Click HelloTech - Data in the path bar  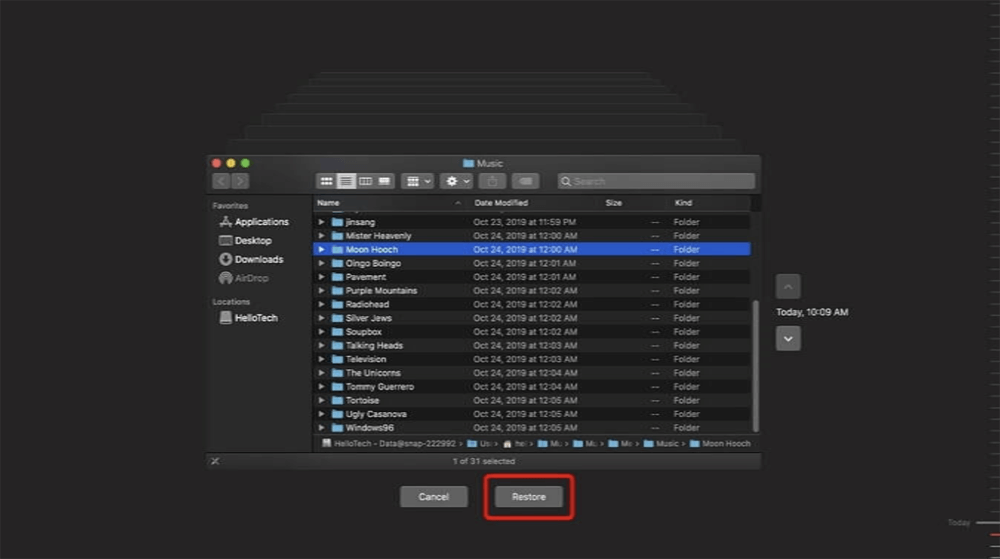(389, 444)
